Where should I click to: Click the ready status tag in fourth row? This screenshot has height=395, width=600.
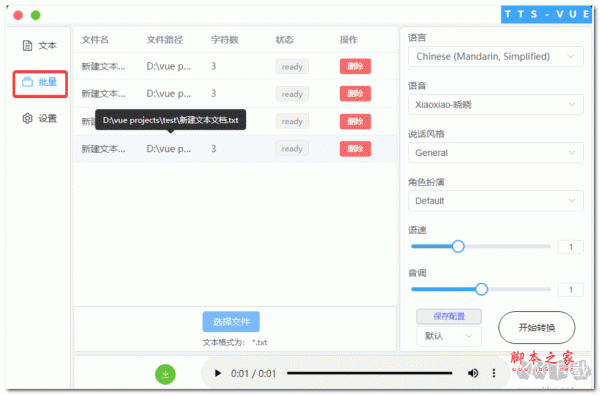click(x=292, y=149)
